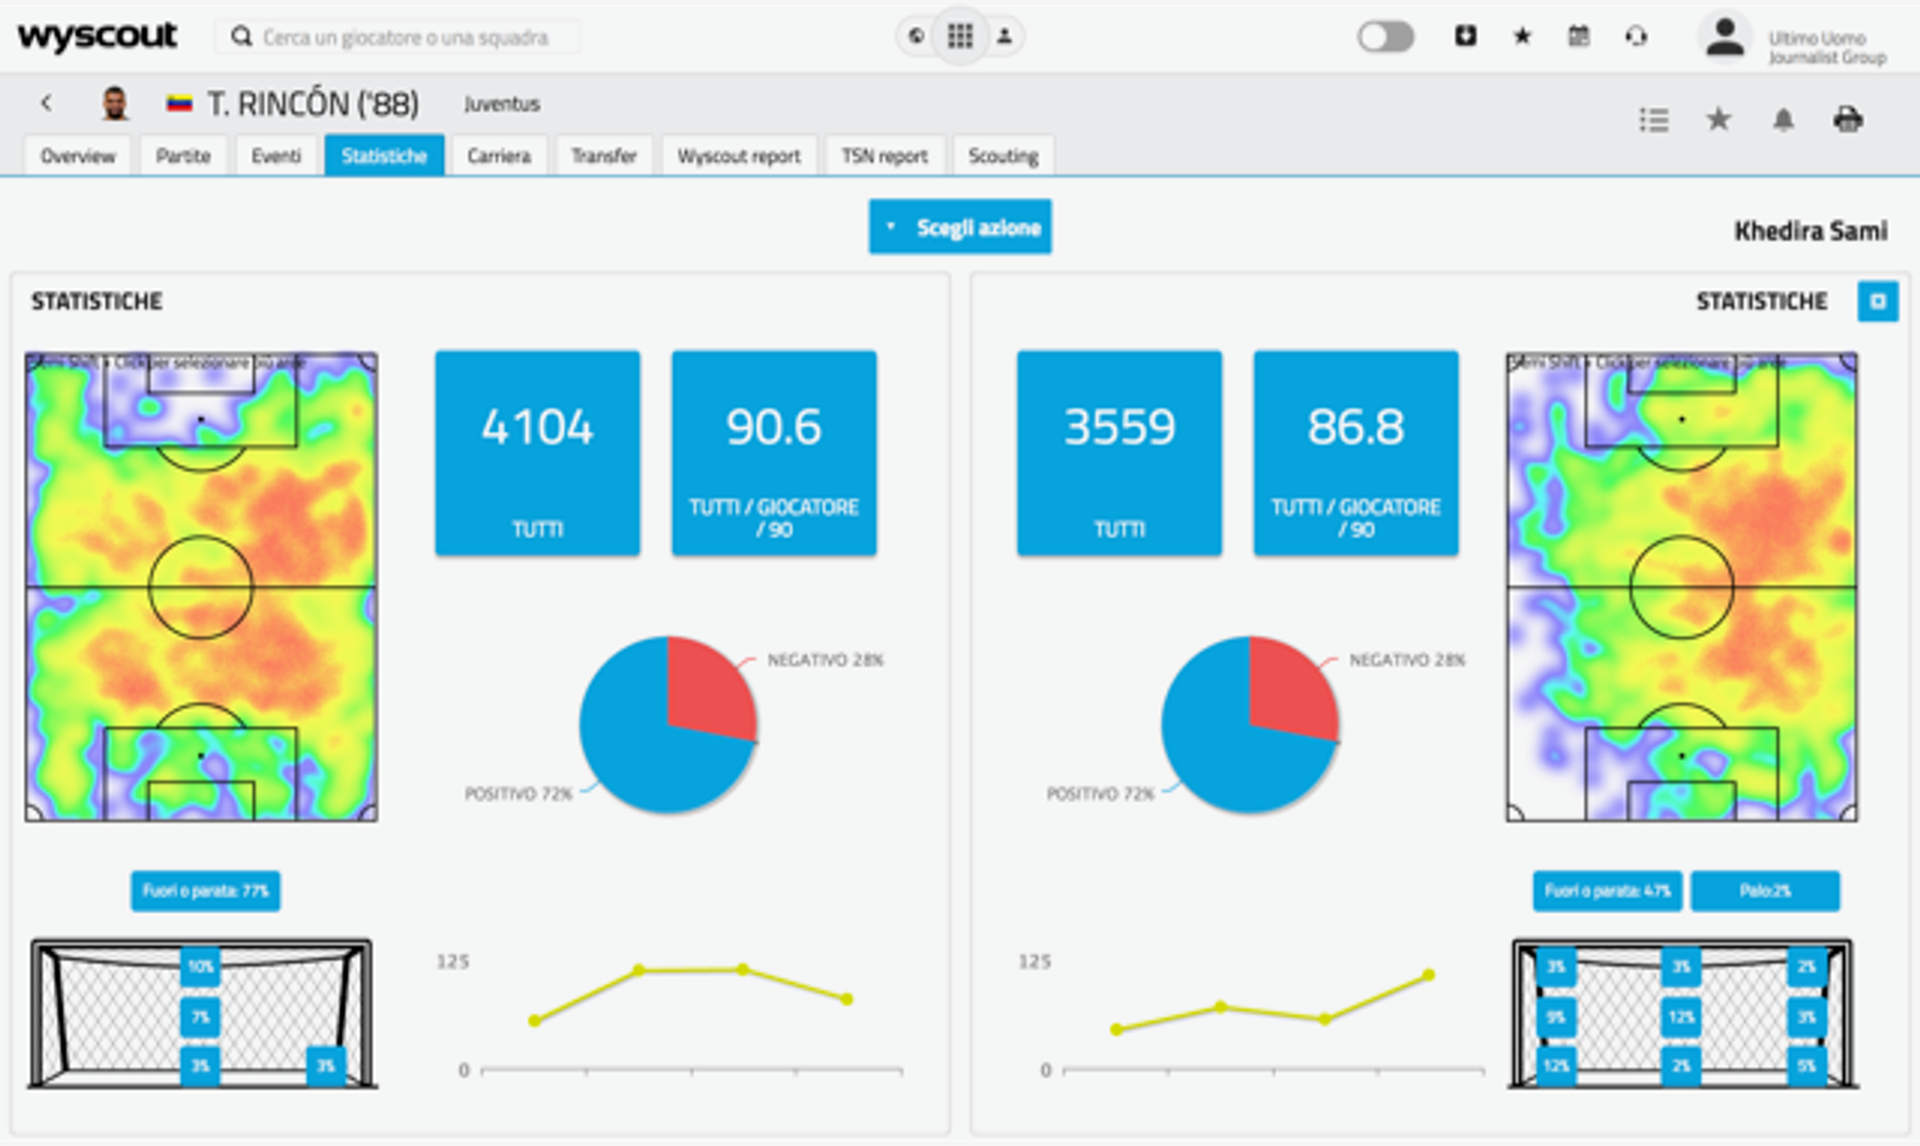Screen dimensions: 1920x1146
Task: Click the headset support icon
Action: pyautogui.click(x=1636, y=37)
